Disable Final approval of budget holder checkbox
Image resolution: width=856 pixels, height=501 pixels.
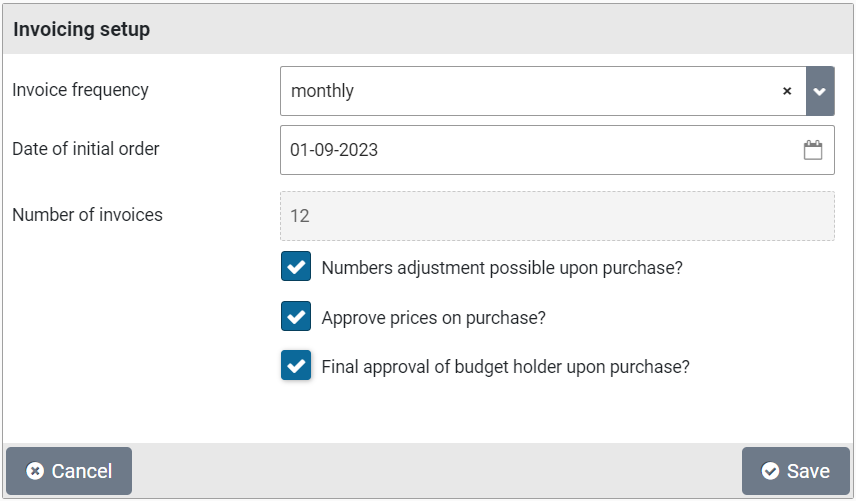pos(296,366)
